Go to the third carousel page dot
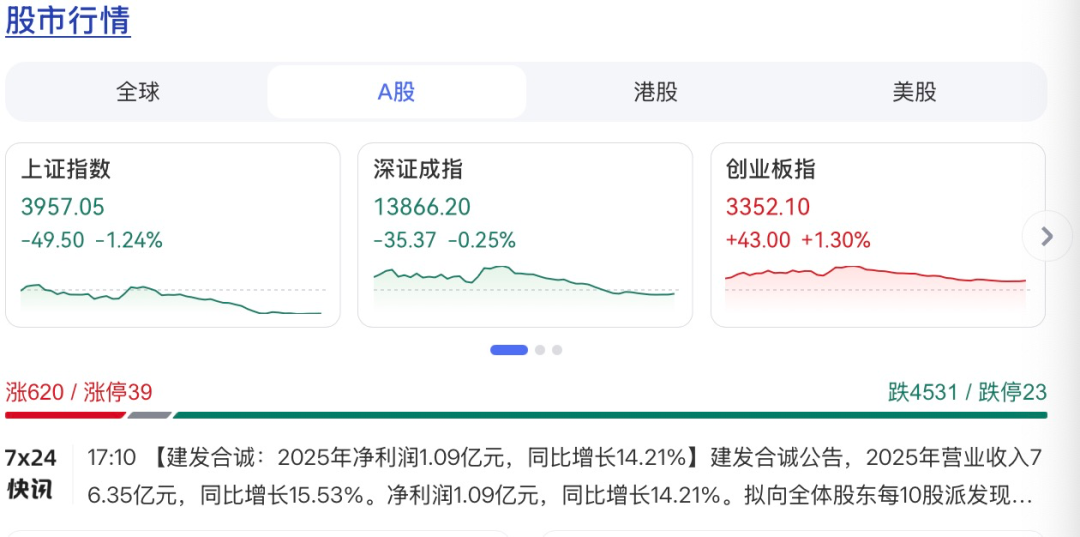Viewport: 1080px width, 537px height. click(x=557, y=350)
